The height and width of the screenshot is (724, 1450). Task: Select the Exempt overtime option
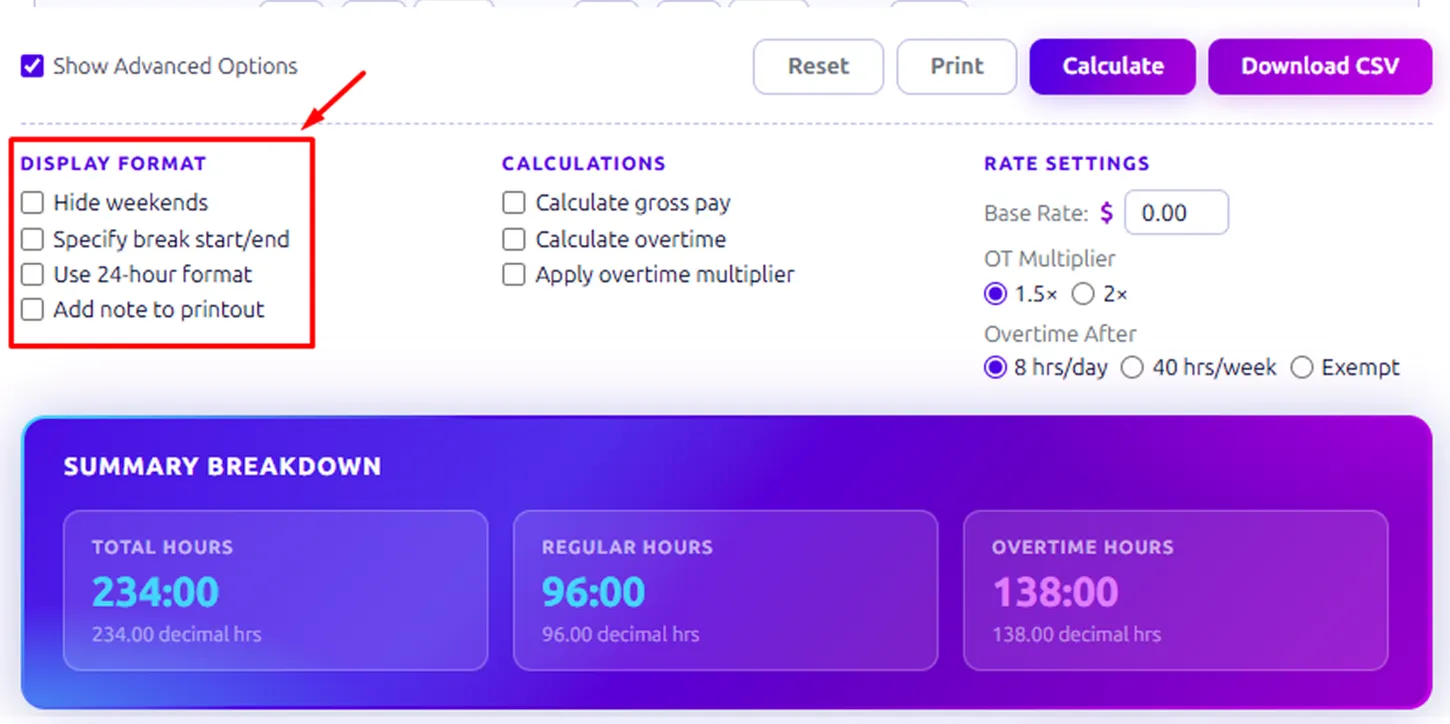[x=1302, y=368]
